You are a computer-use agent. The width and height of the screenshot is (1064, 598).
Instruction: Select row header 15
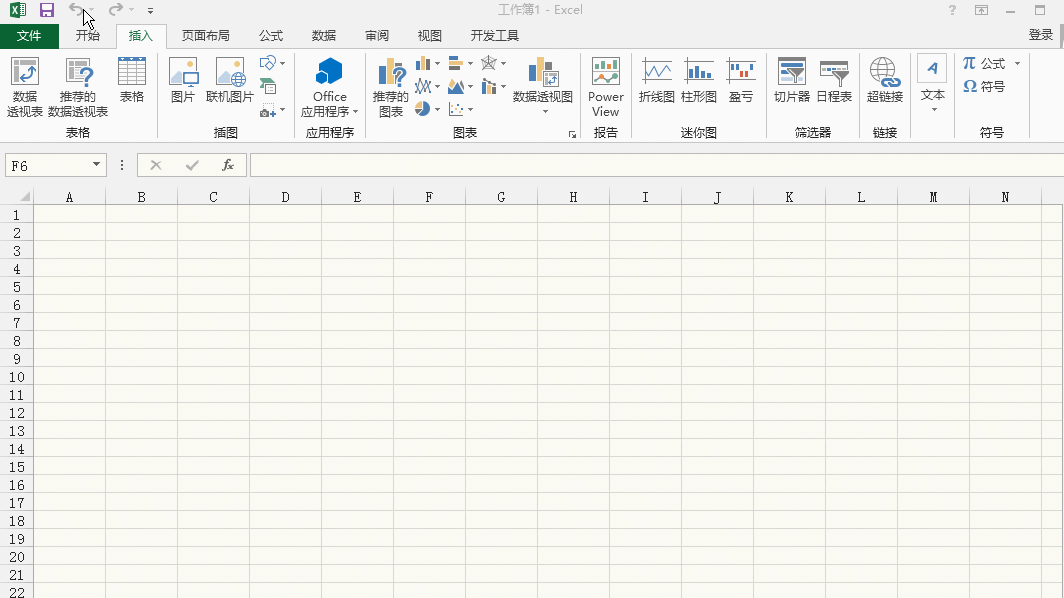[16, 467]
